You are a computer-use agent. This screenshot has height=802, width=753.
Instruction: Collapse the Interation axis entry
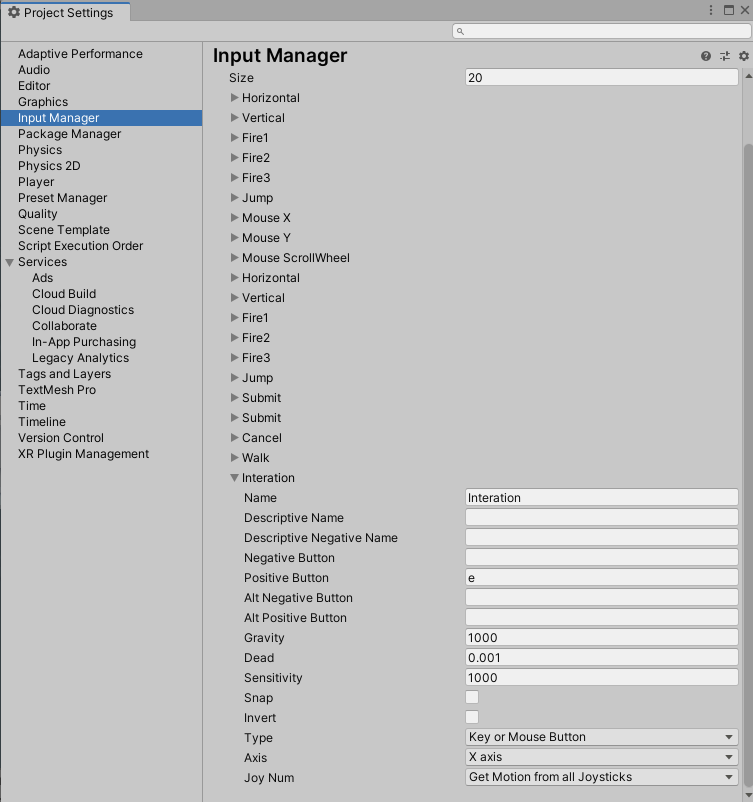pyautogui.click(x=234, y=478)
